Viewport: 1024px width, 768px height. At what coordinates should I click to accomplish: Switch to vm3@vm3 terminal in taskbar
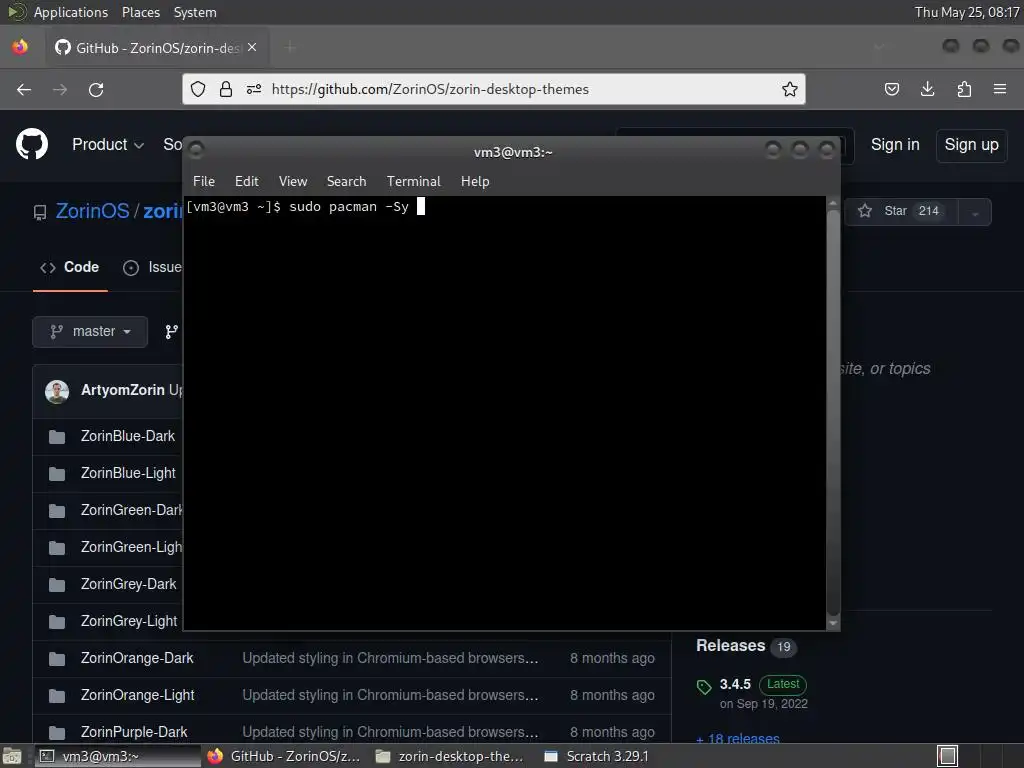pos(116,756)
